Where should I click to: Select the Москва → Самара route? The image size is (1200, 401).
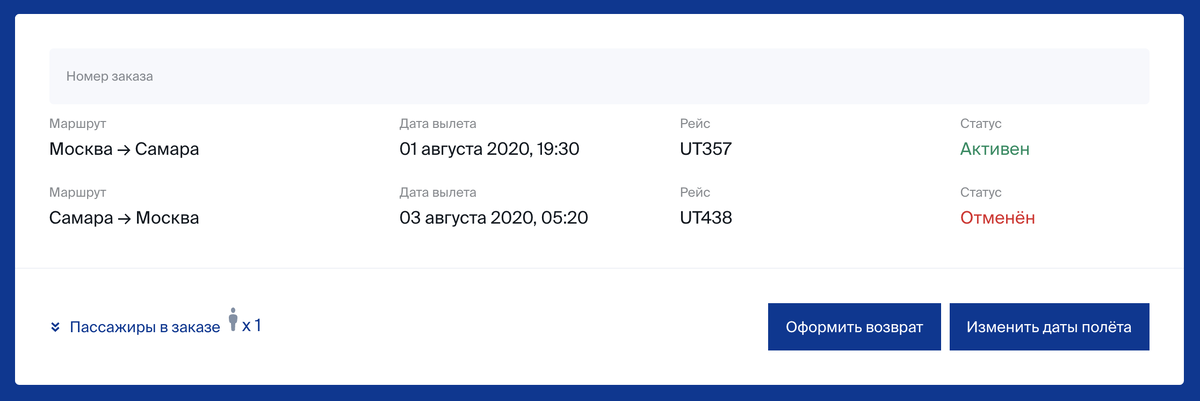(x=124, y=150)
